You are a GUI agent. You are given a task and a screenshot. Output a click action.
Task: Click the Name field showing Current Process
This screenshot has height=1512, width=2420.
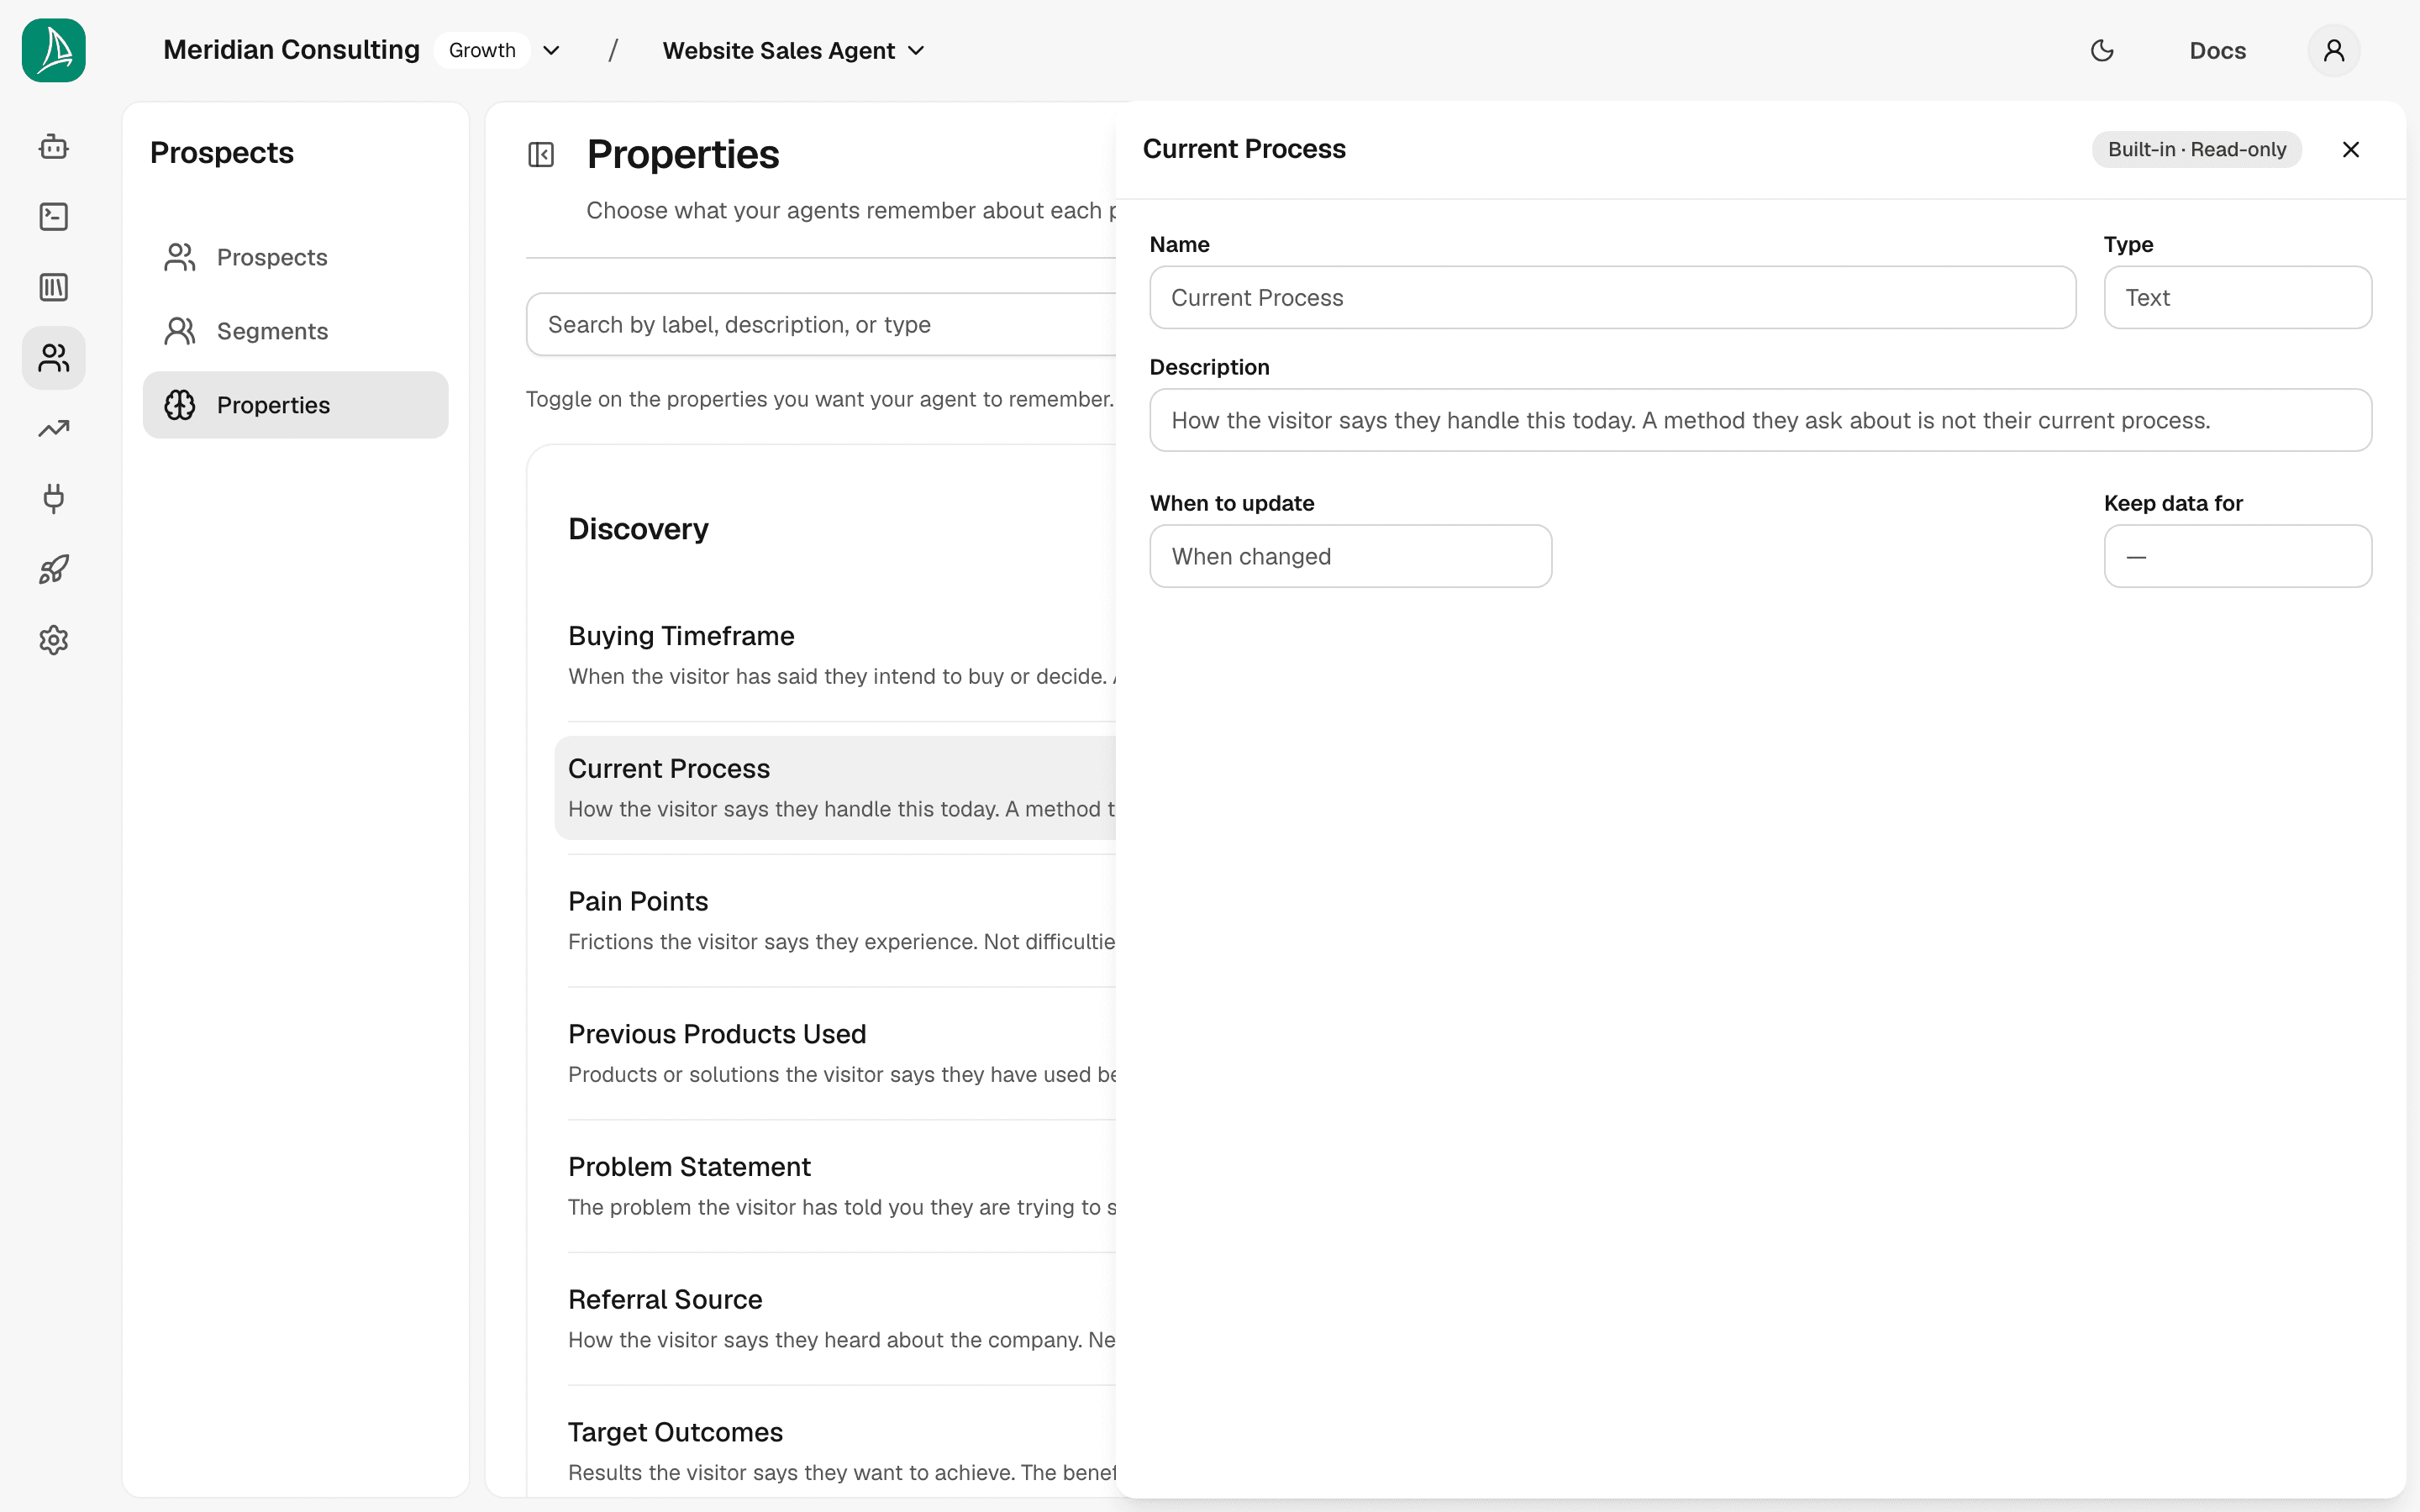click(x=1612, y=297)
